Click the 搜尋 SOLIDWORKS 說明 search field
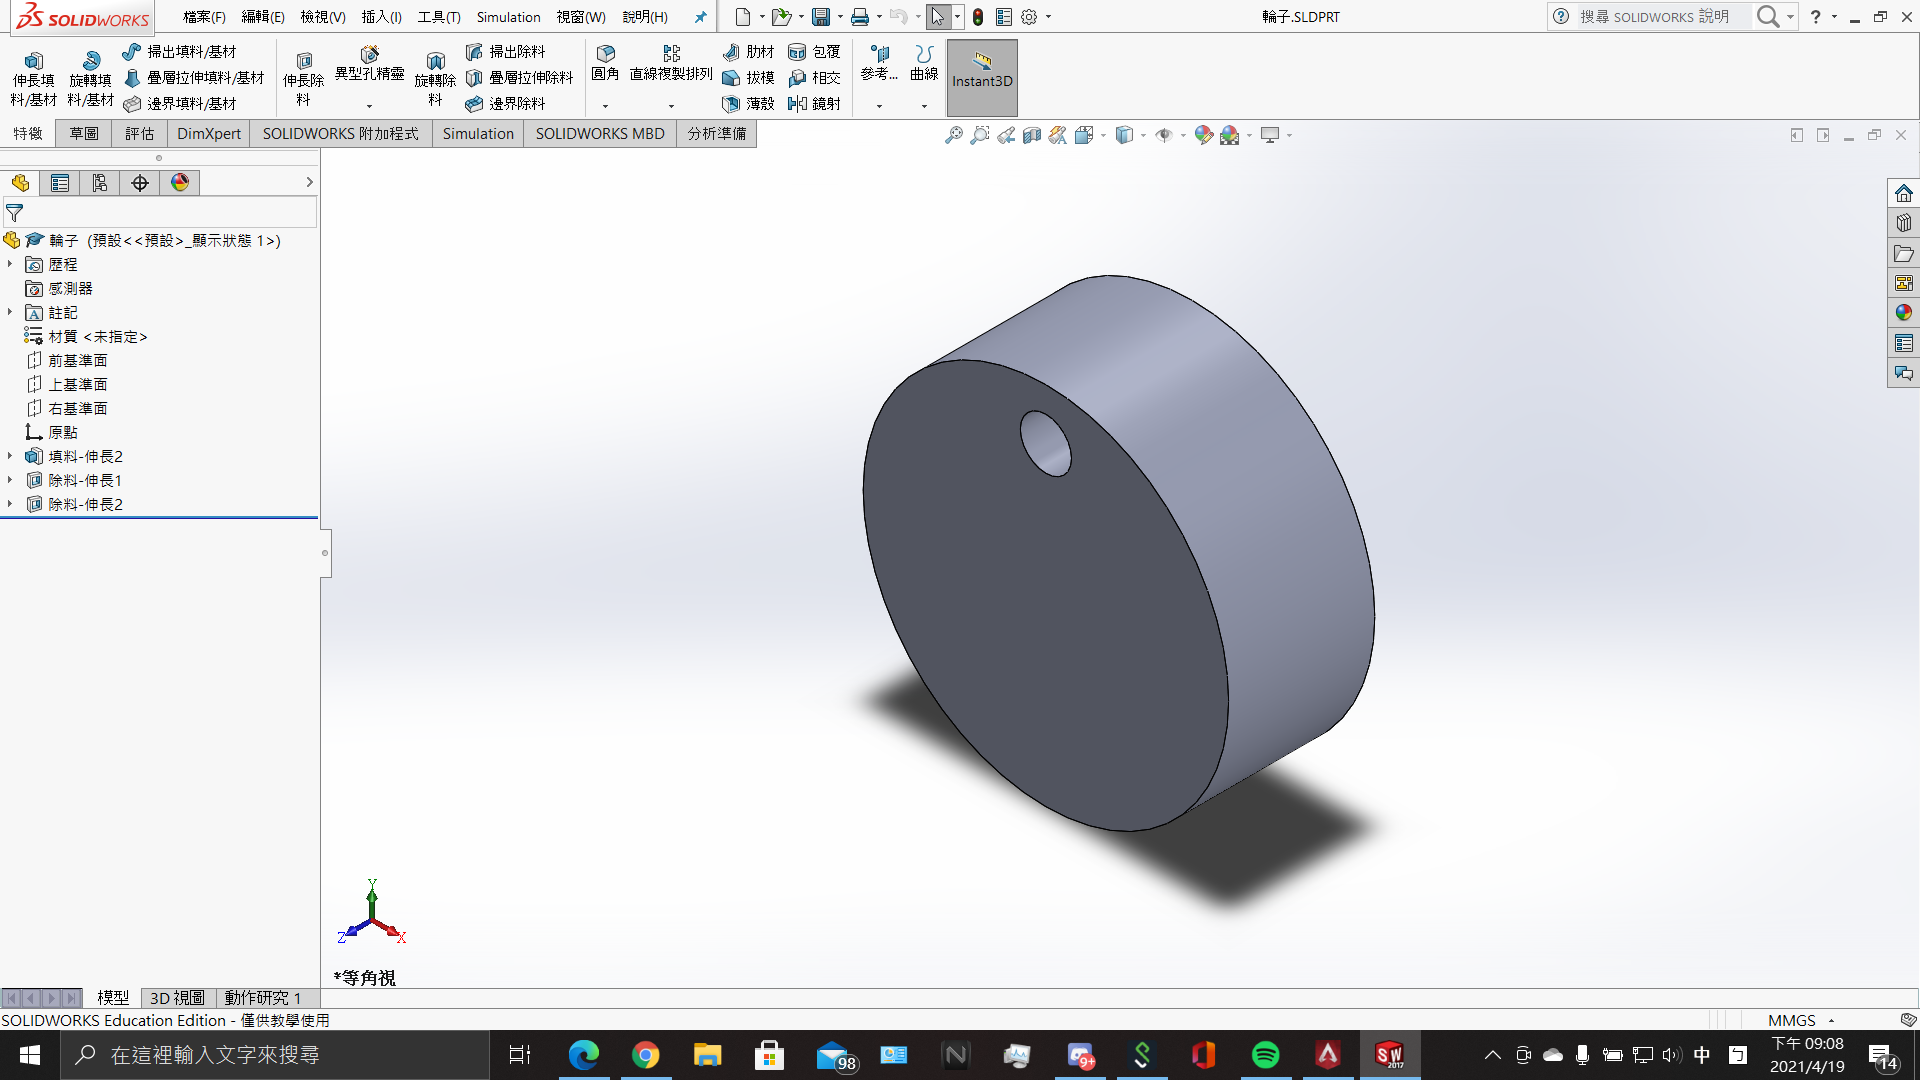The height and width of the screenshot is (1080, 1920). (x=1655, y=17)
